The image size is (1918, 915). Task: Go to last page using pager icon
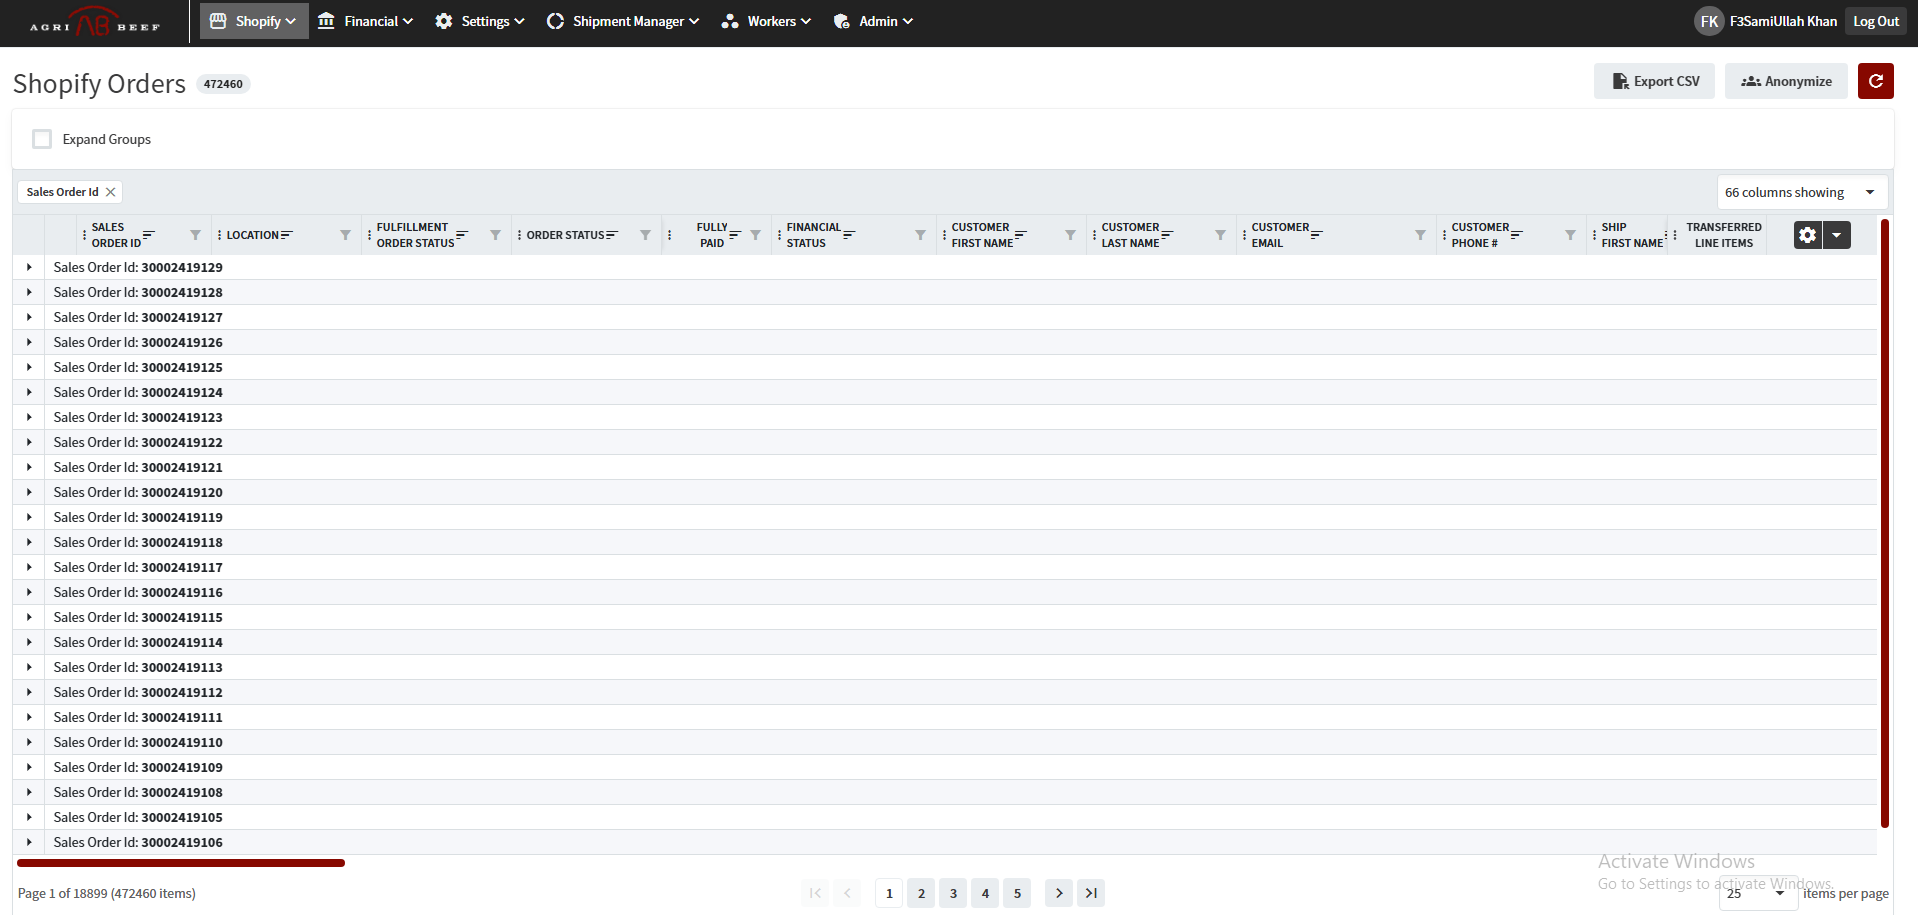point(1091,893)
